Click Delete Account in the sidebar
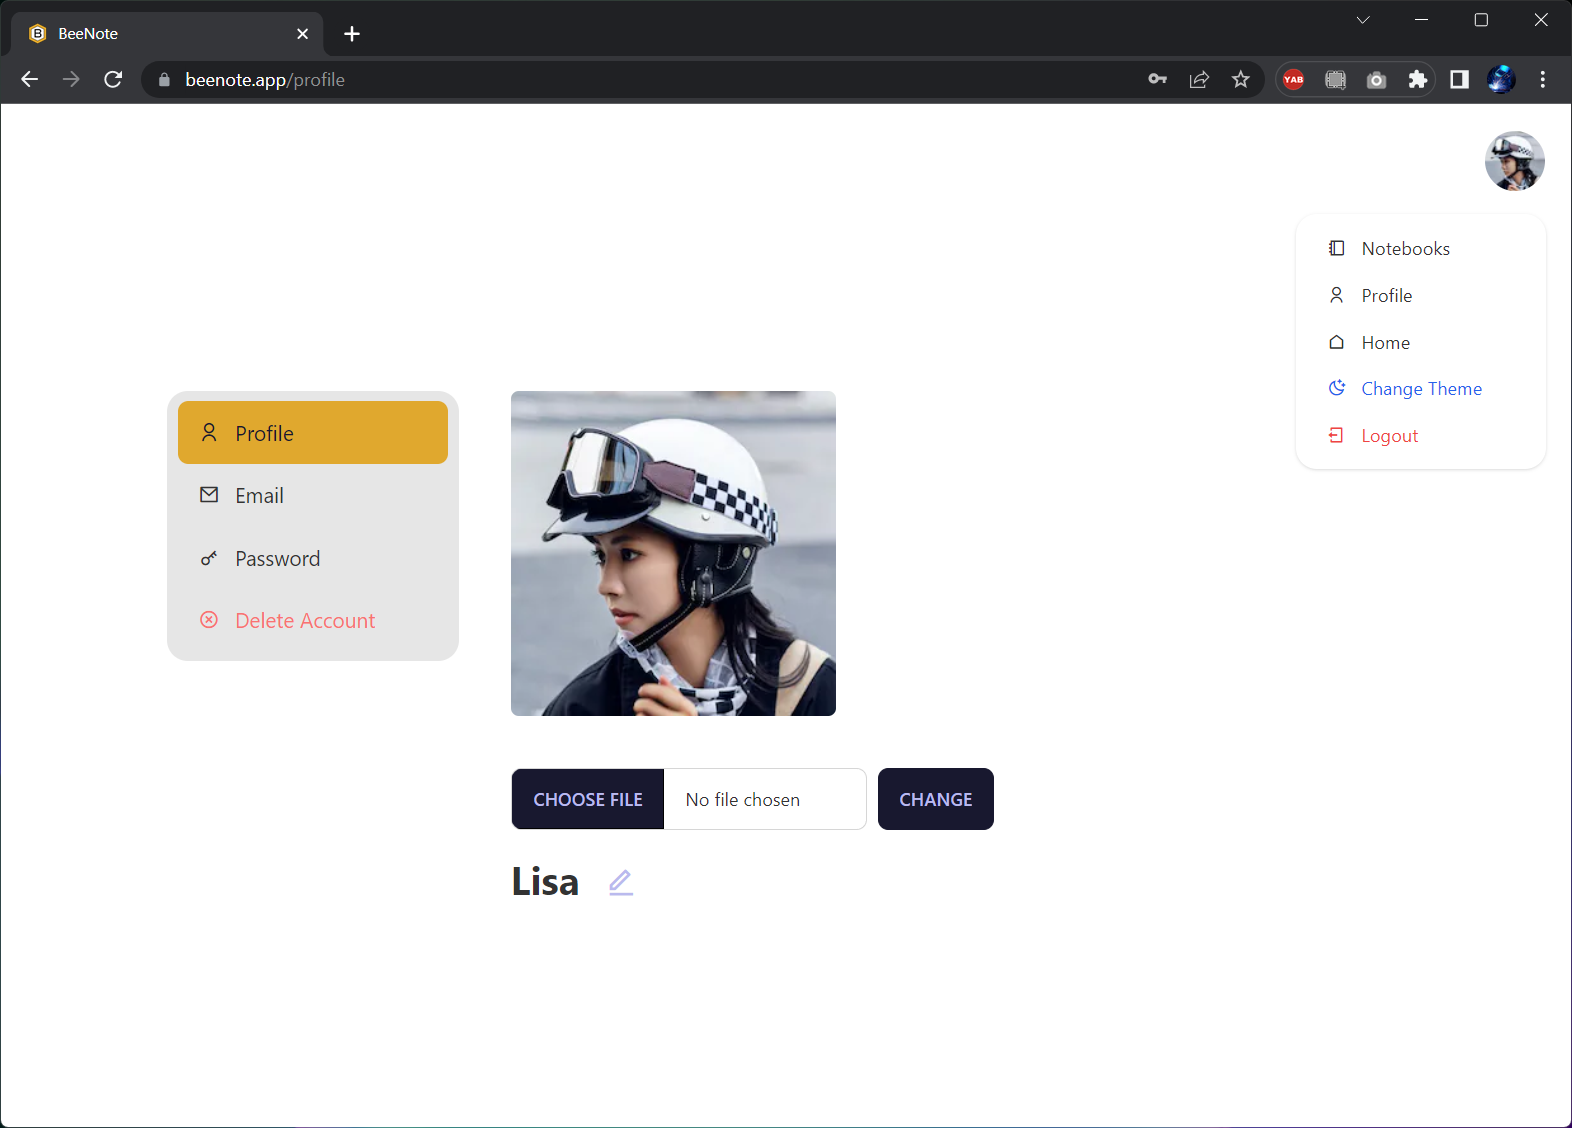The image size is (1572, 1128). [313, 621]
